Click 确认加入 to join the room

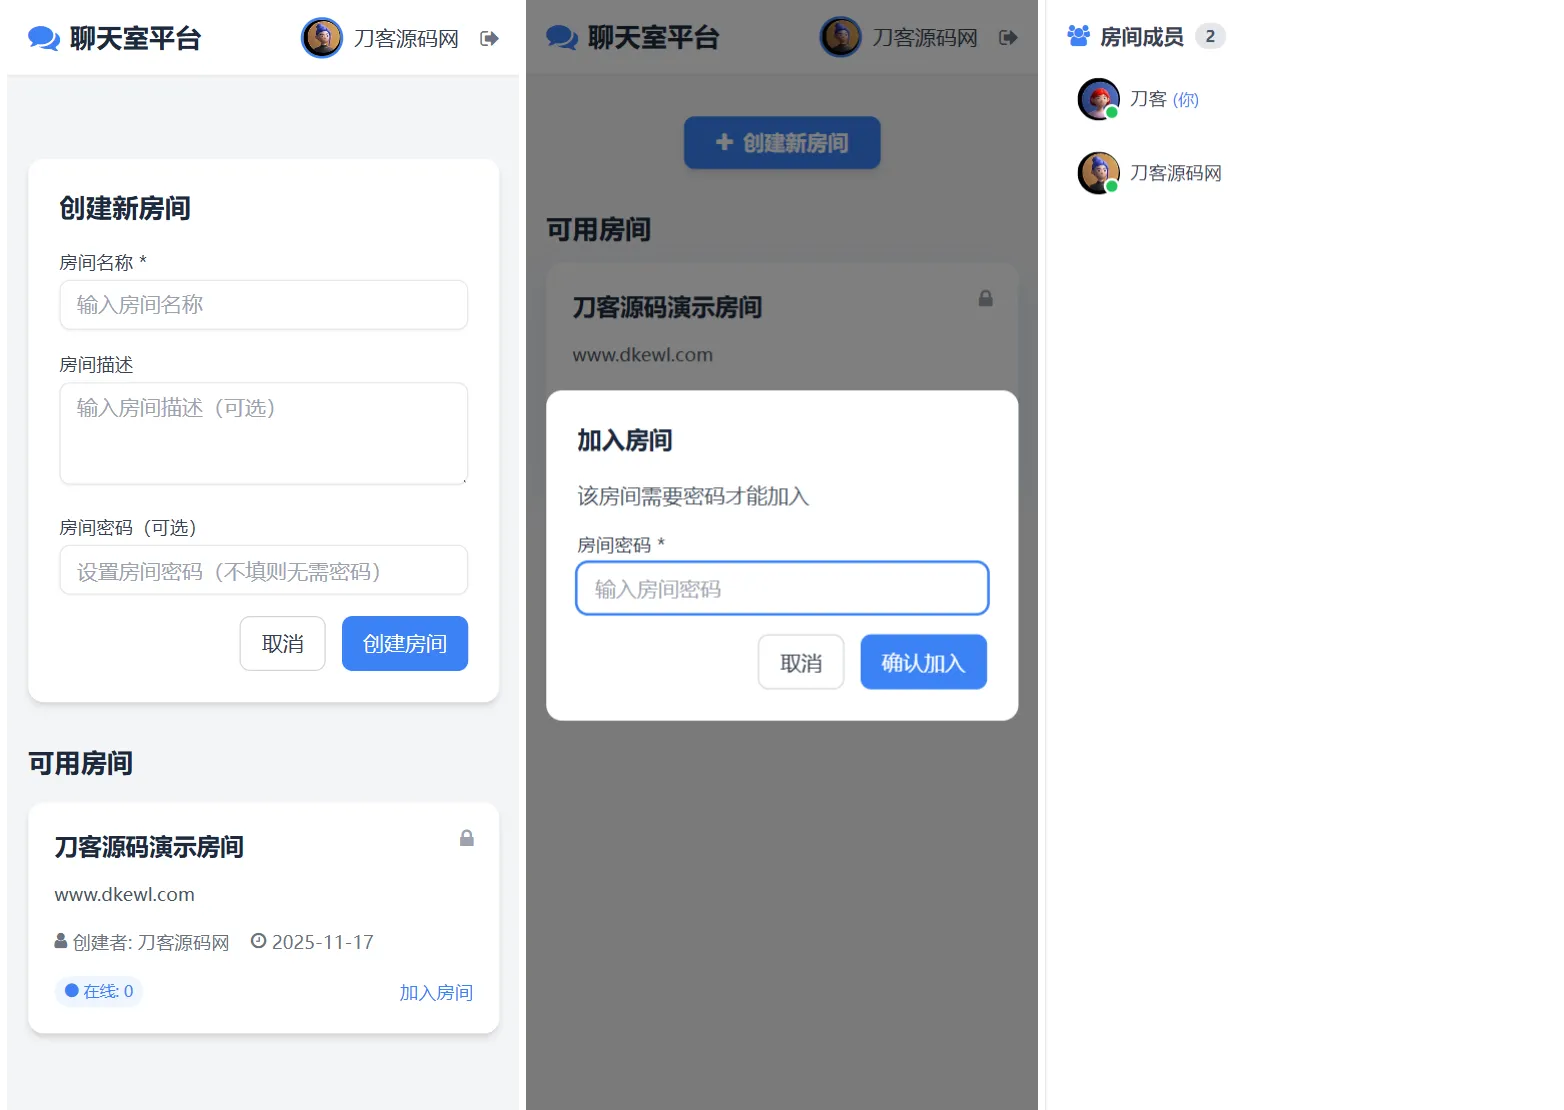pyautogui.click(x=923, y=662)
